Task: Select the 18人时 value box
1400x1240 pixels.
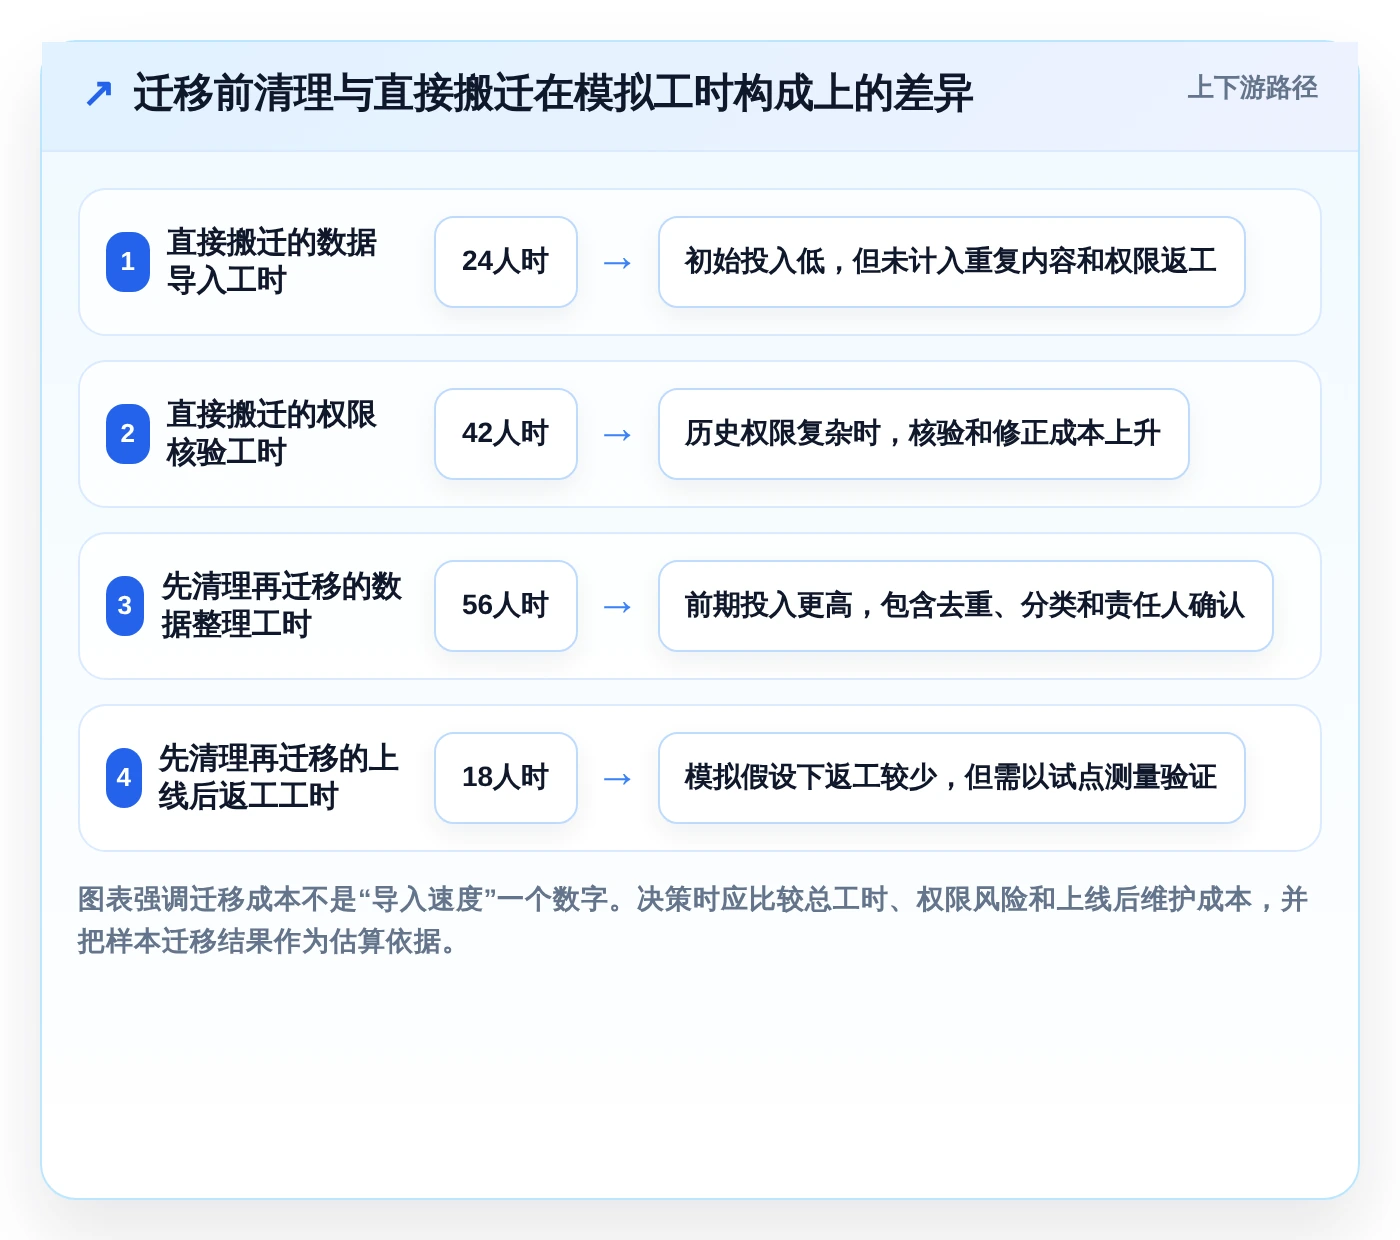Action: [x=506, y=778]
